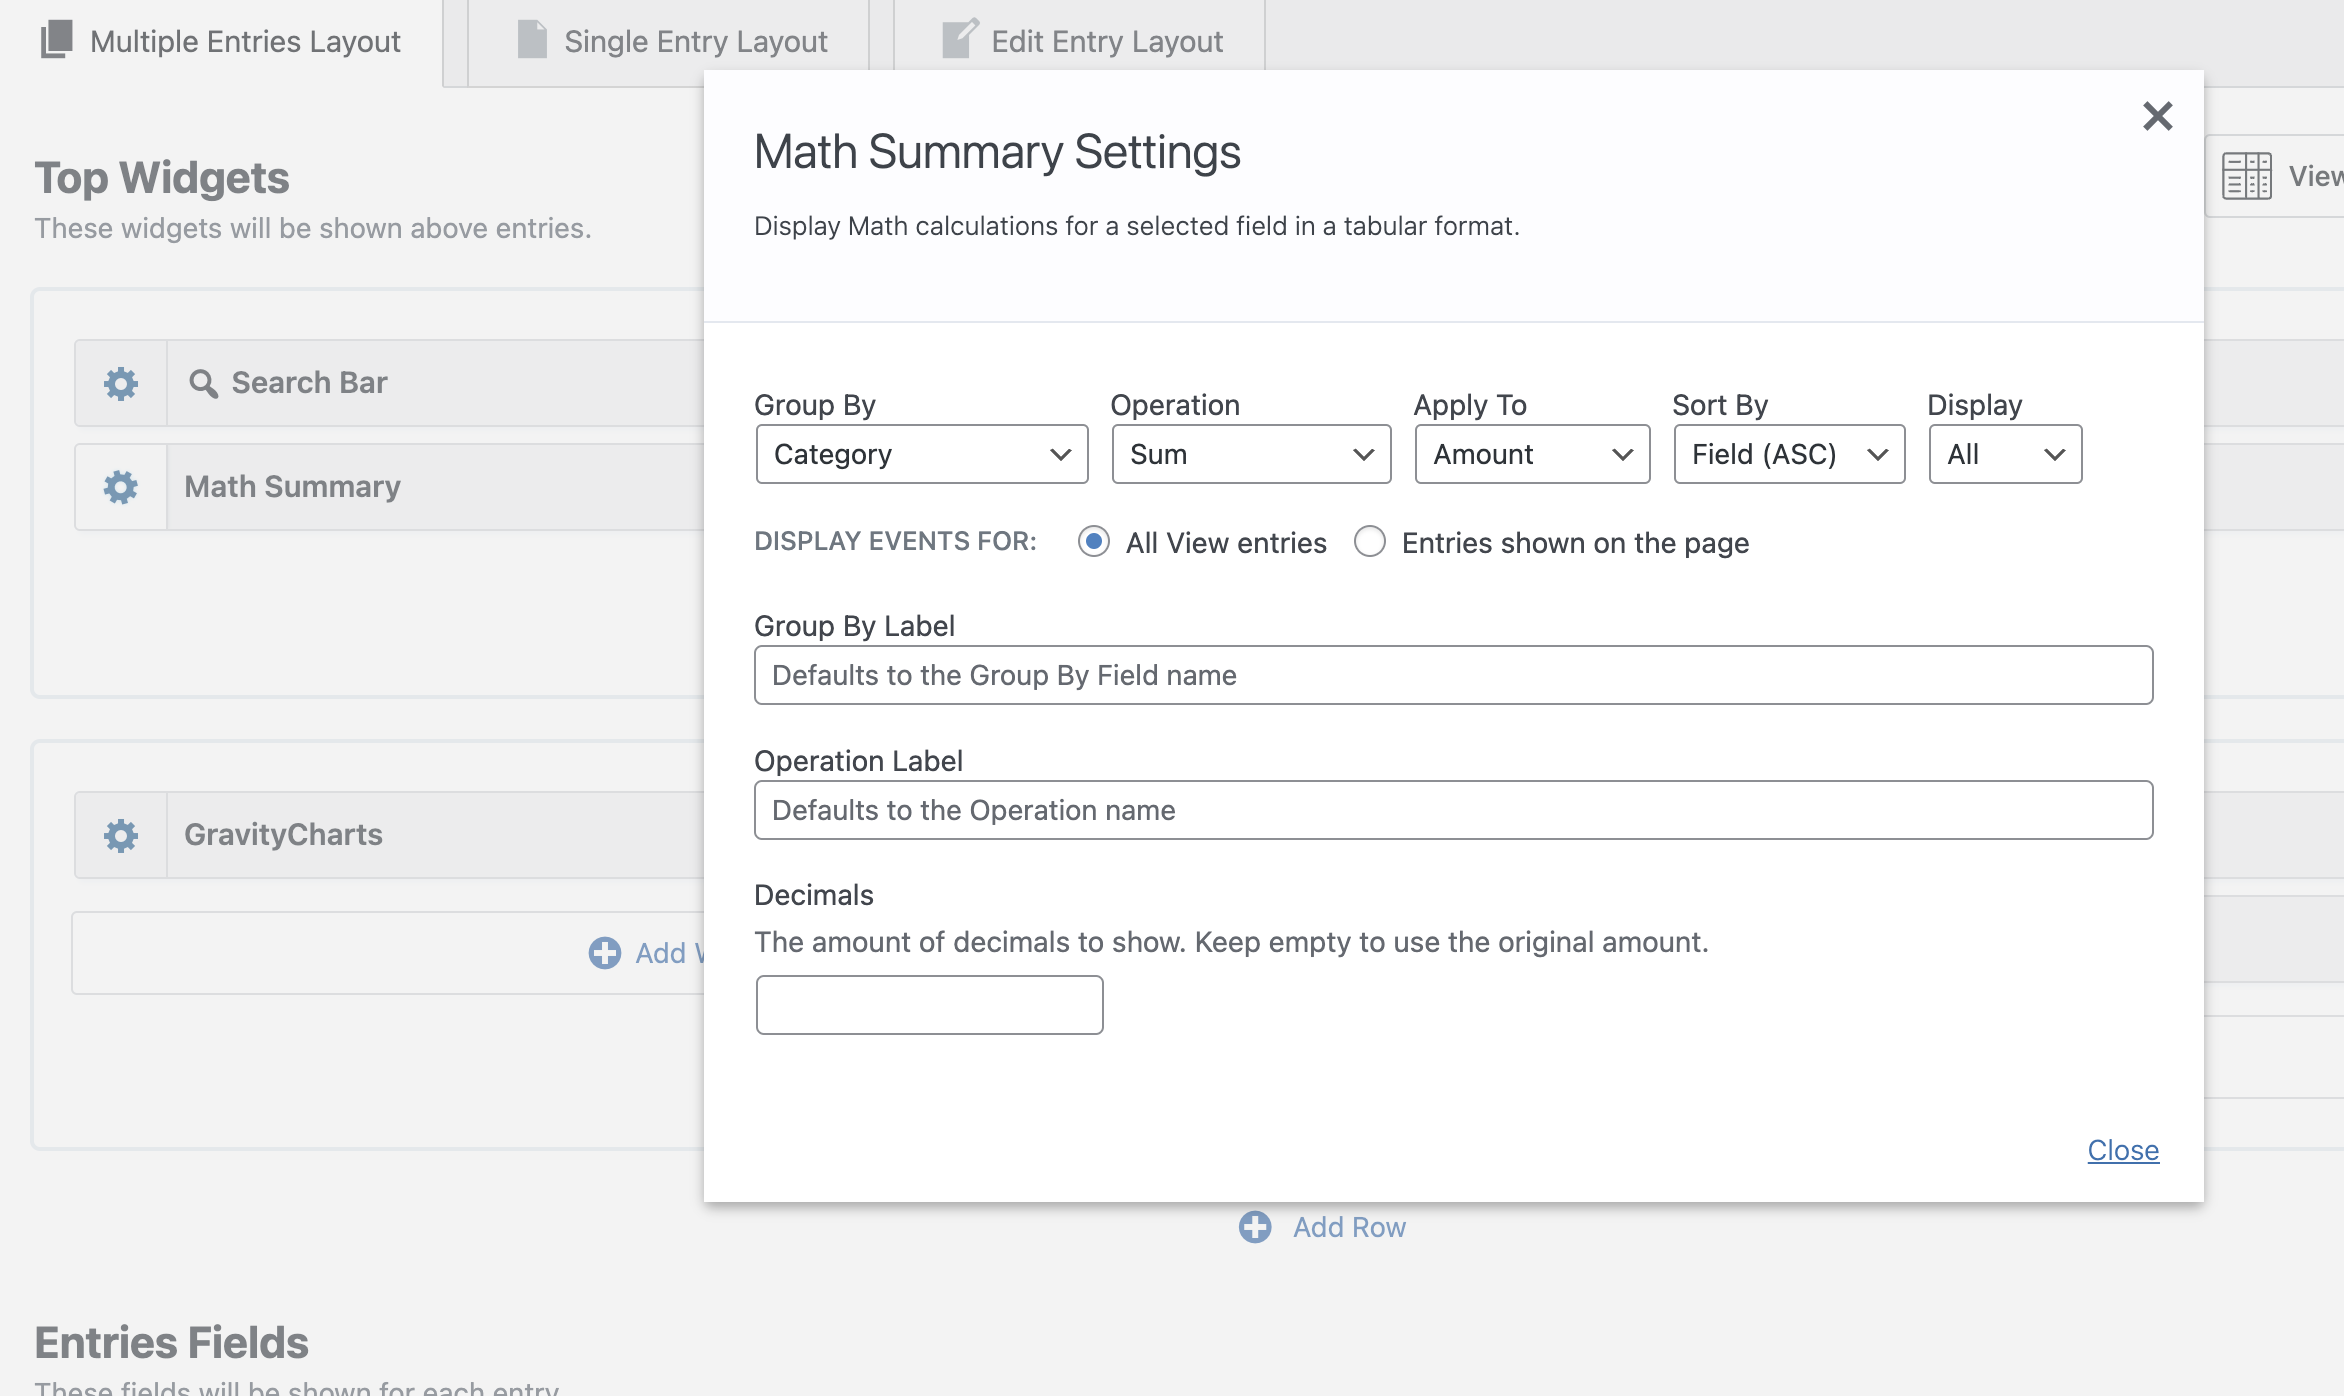Screen dimensions: 2344x1396
Task: Open the Search Bar widget settings gear
Action: (x=121, y=383)
